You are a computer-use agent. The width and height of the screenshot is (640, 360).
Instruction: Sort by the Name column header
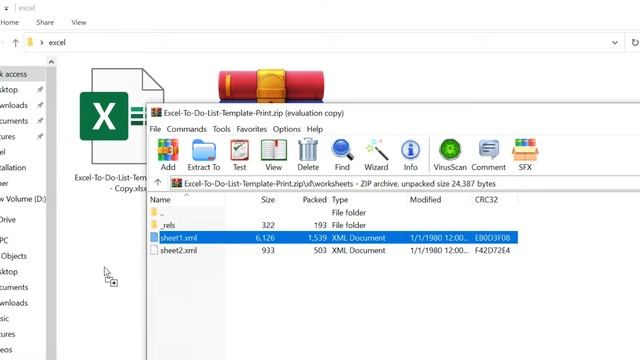click(160, 200)
